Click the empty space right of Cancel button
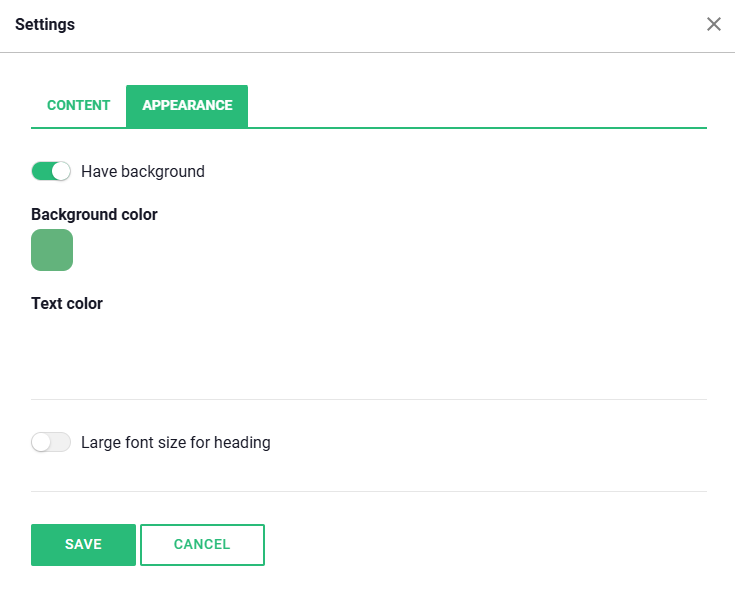Viewport: 735px width, 593px height. pos(480,545)
